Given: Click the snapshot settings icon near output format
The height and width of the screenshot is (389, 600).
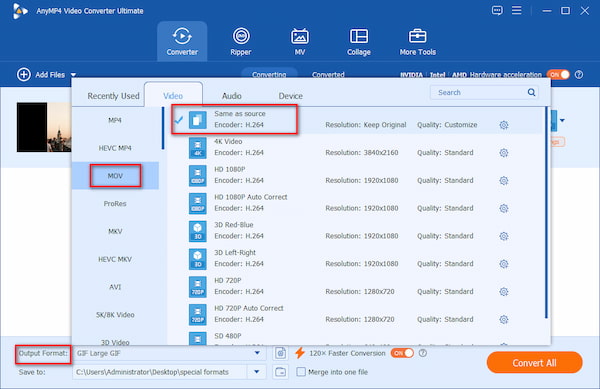Looking at the screenshot, I should click(280, 353).
